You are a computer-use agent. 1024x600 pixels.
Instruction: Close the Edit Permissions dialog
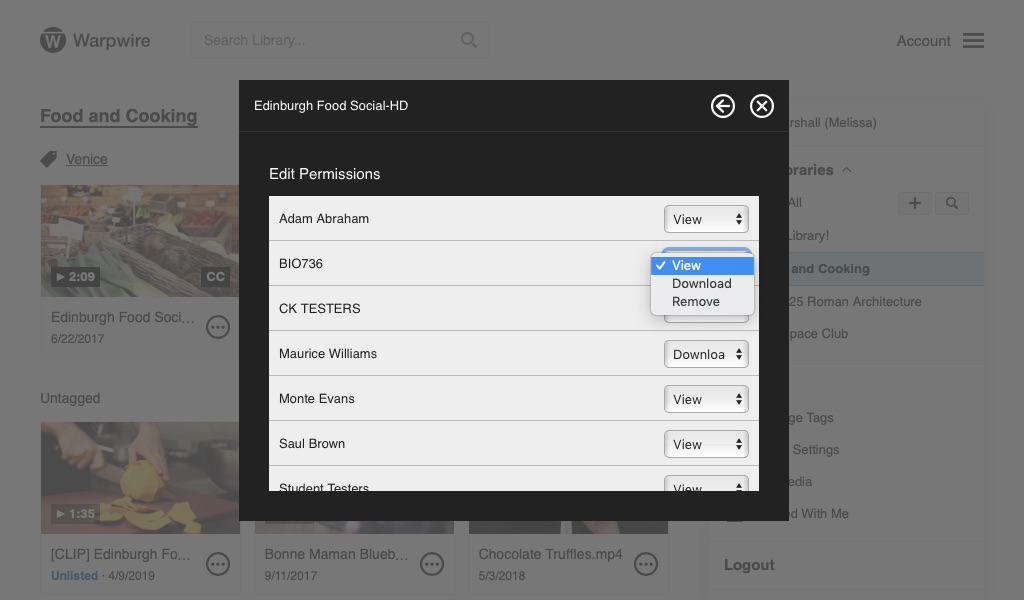761,106
